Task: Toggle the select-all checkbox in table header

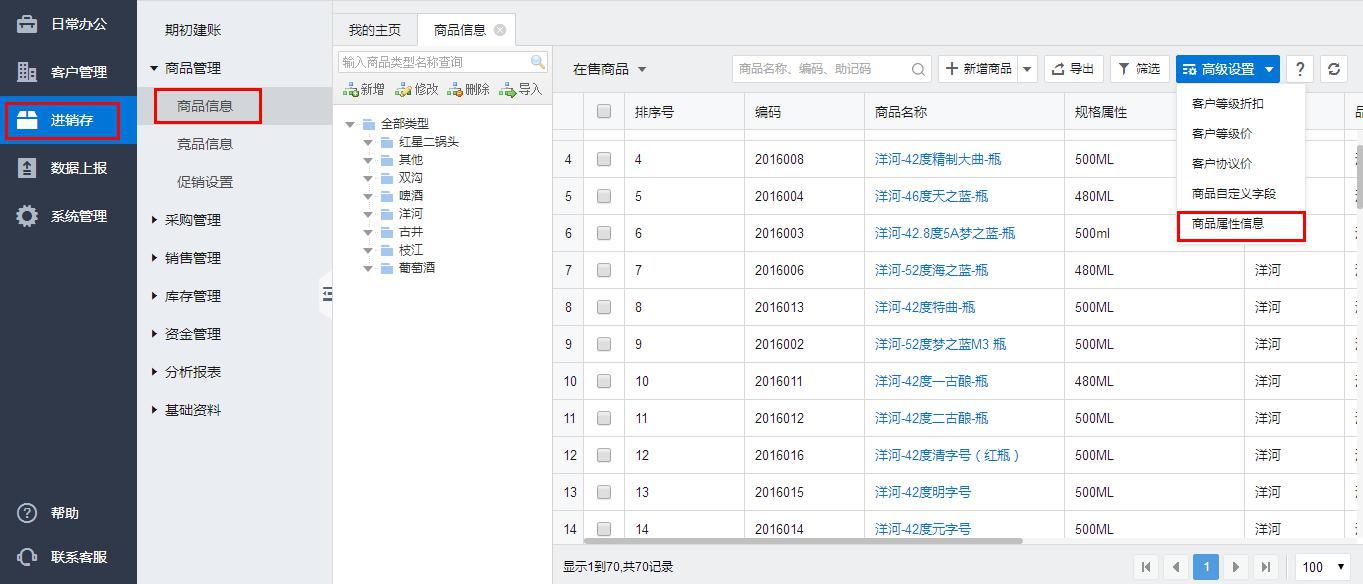Action: 604,112
